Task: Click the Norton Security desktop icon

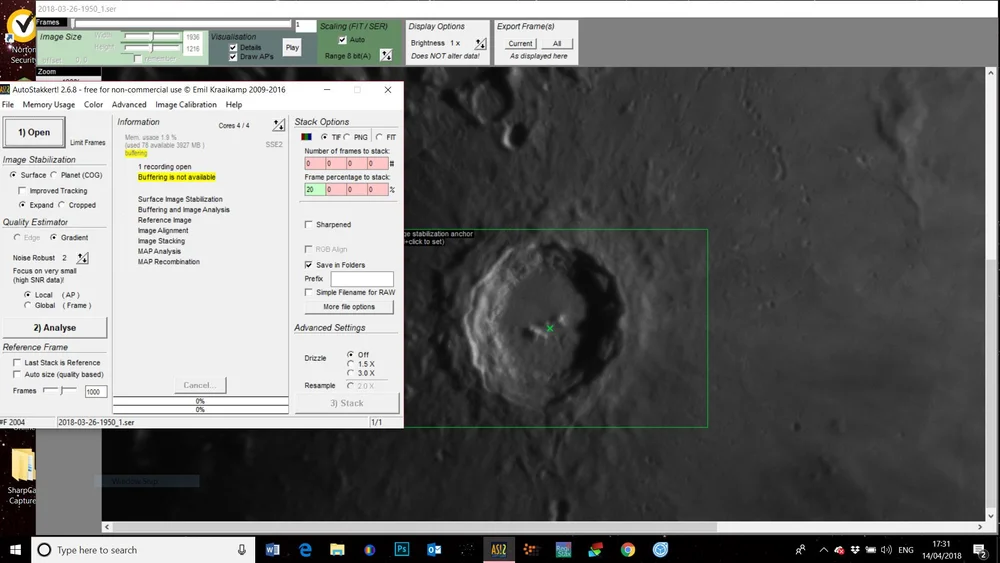Action: pos(22,36)
